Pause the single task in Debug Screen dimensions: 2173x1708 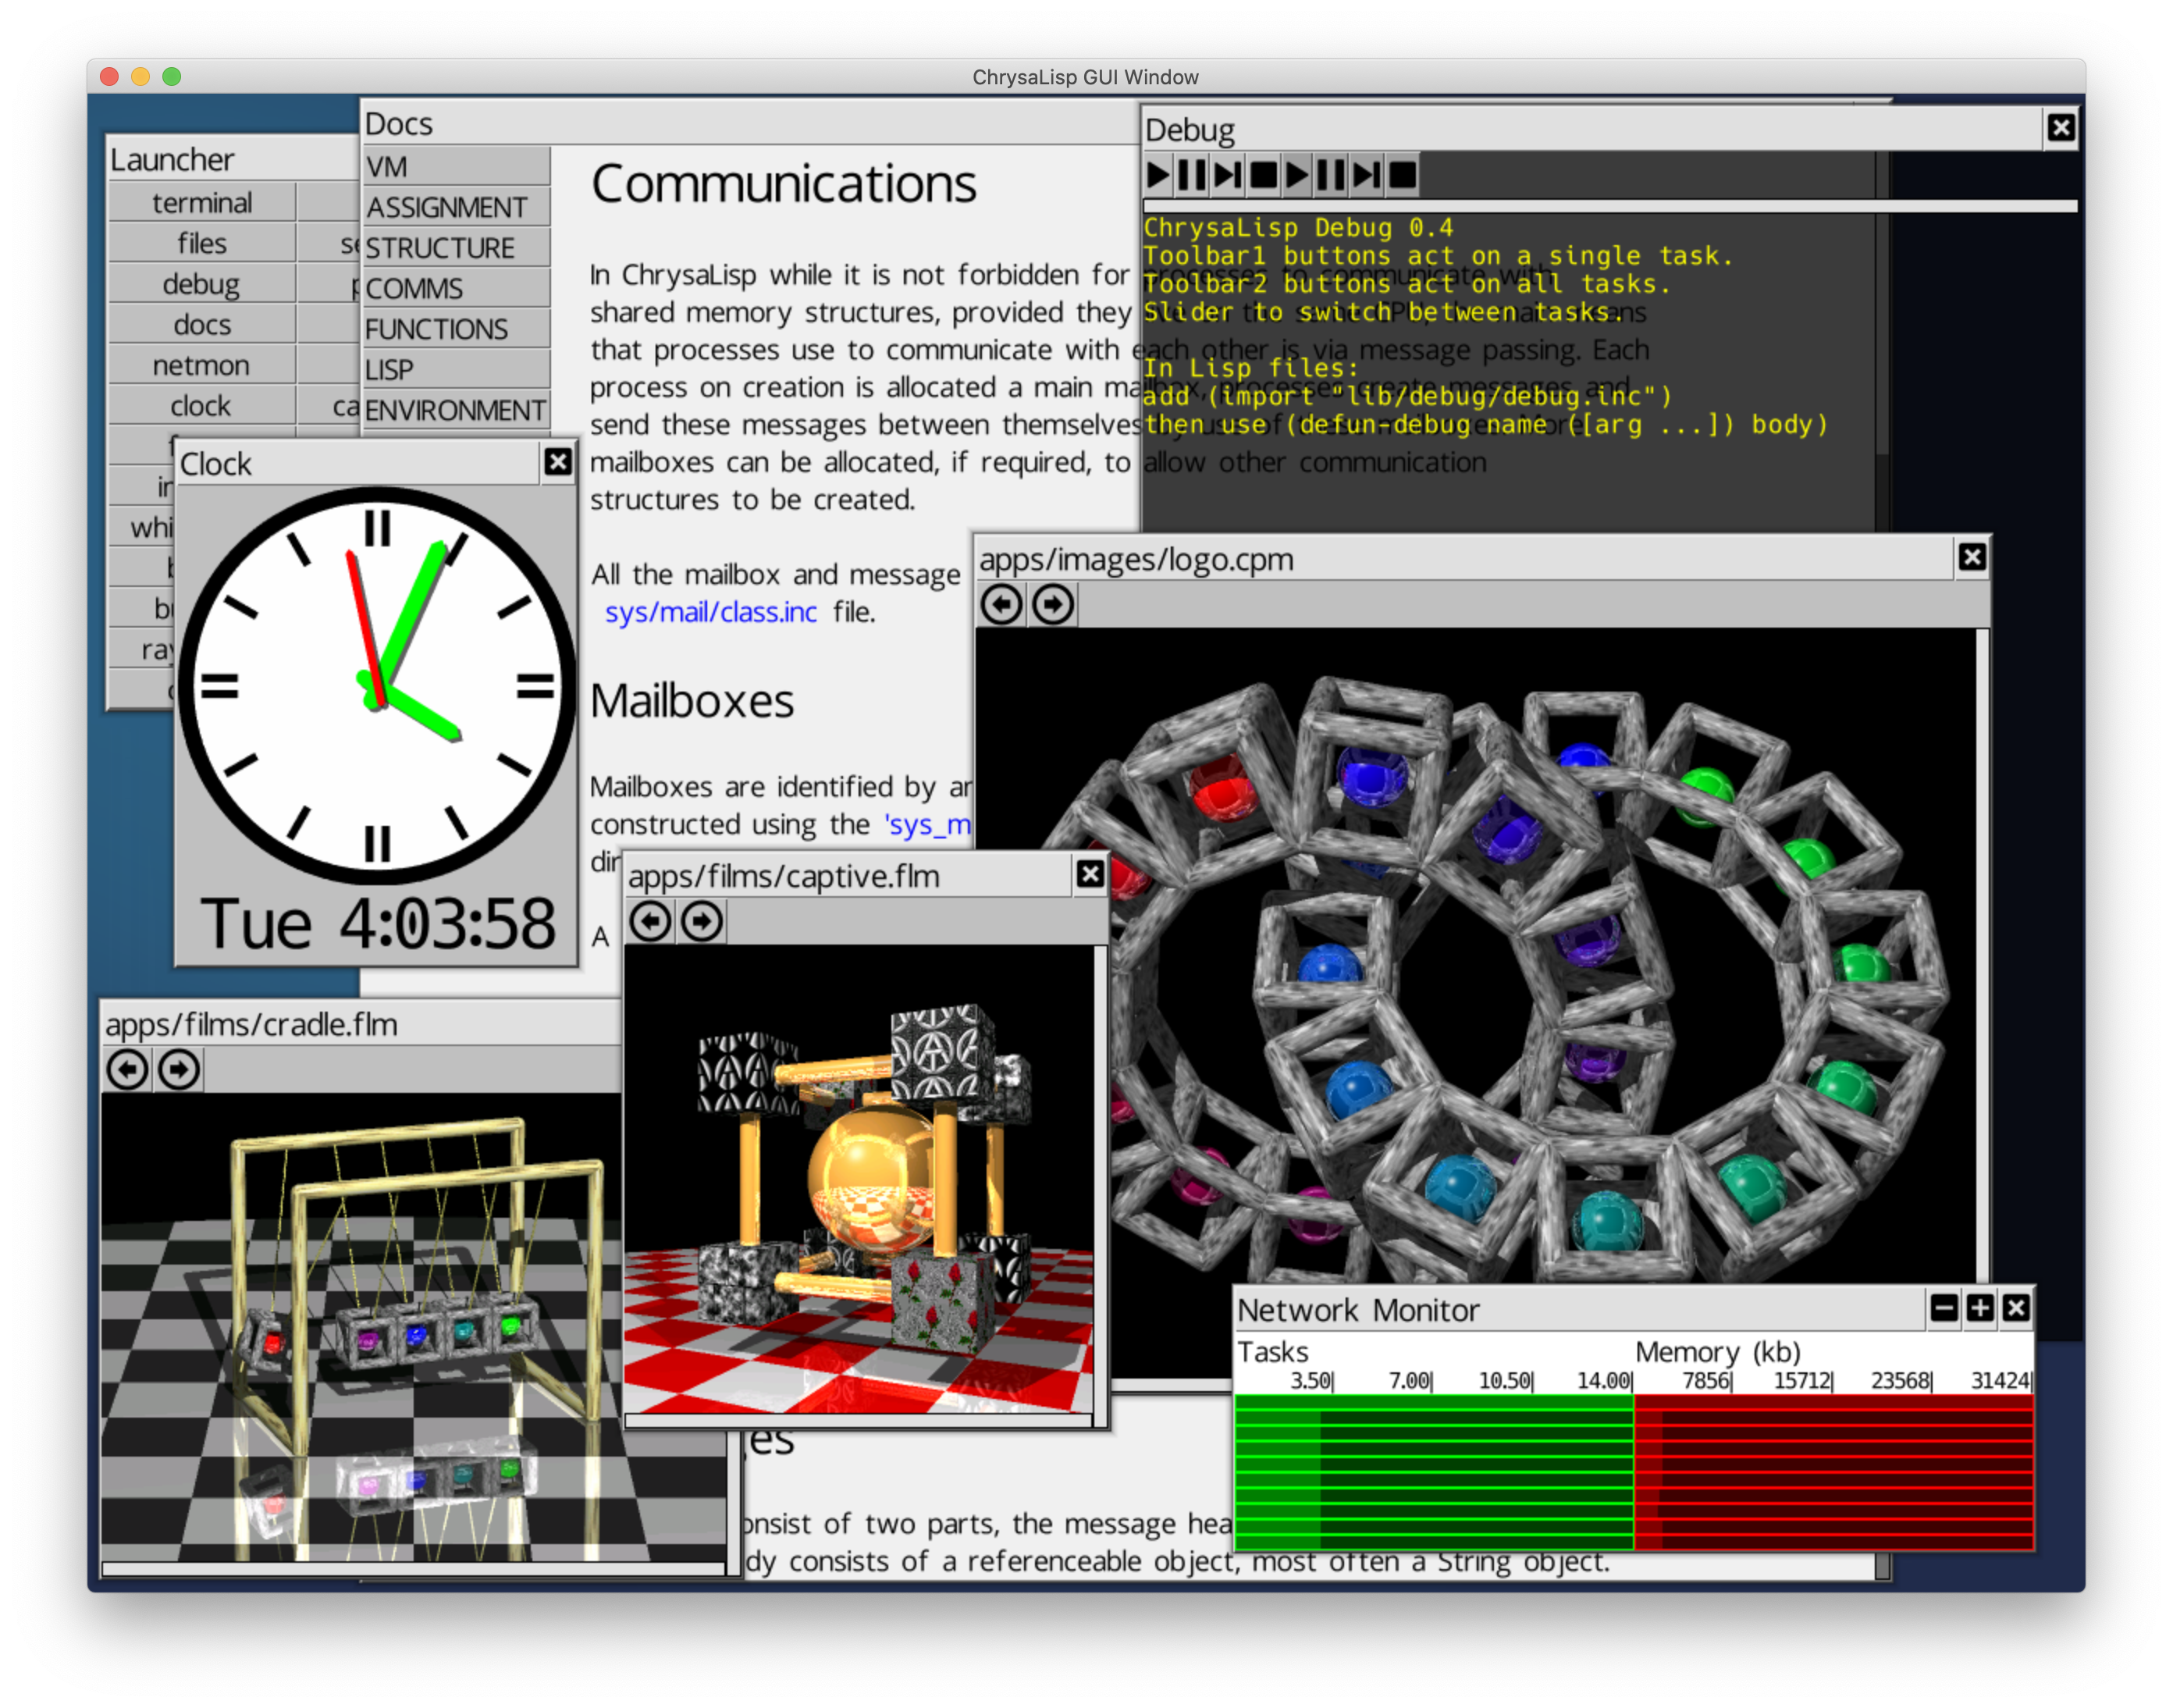coord(1192,175)
